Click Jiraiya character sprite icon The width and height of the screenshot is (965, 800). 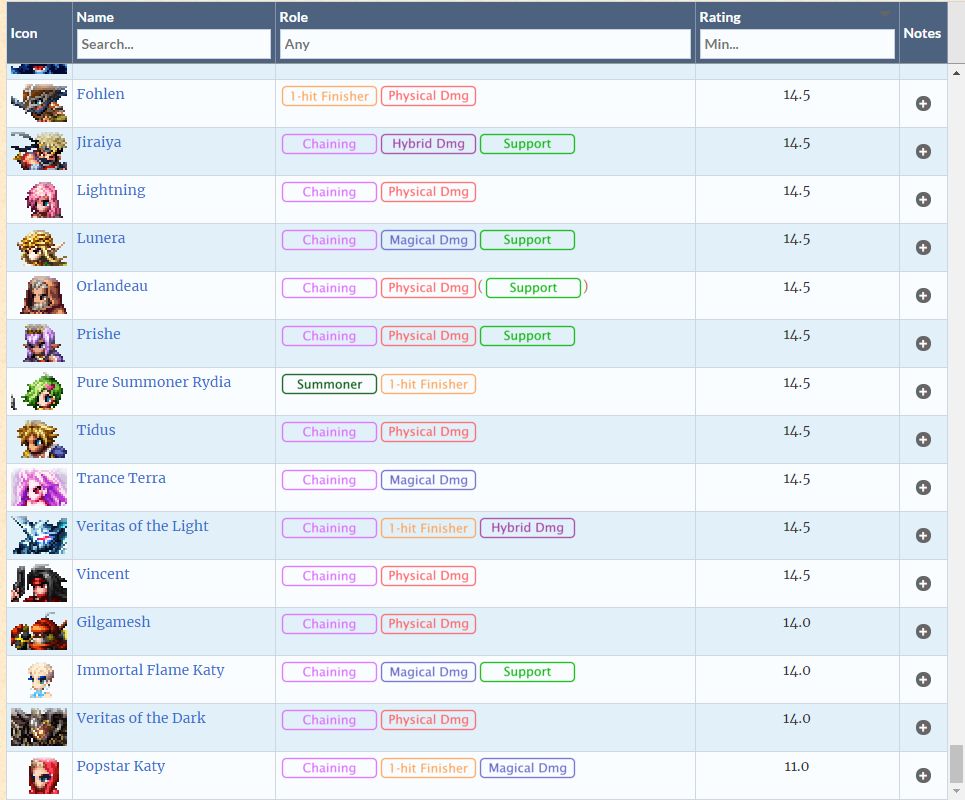(x=39, y=151)
